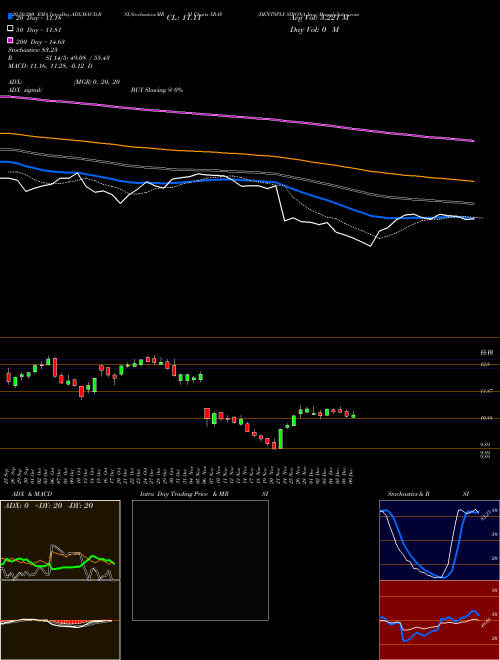Click the 10.88 price axis label
Image resolution: width=500 pixels, height=660 pixels.
click(x=486, y=418)
